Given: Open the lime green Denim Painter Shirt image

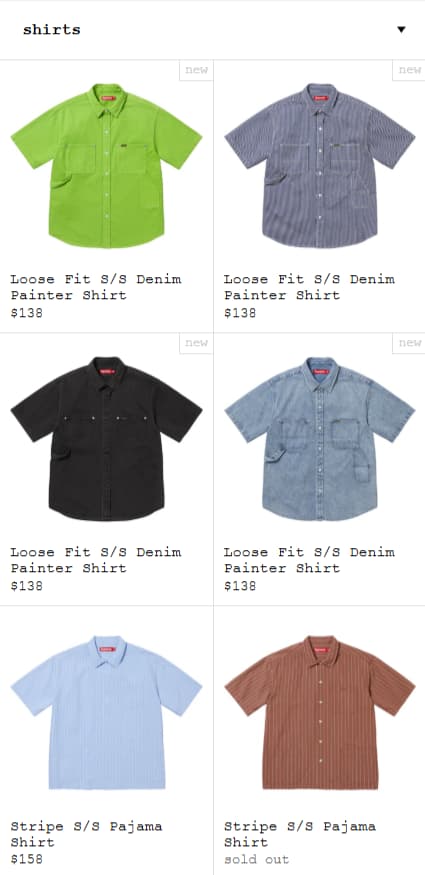Looking at the screenshot, I should tap(107, 165).
